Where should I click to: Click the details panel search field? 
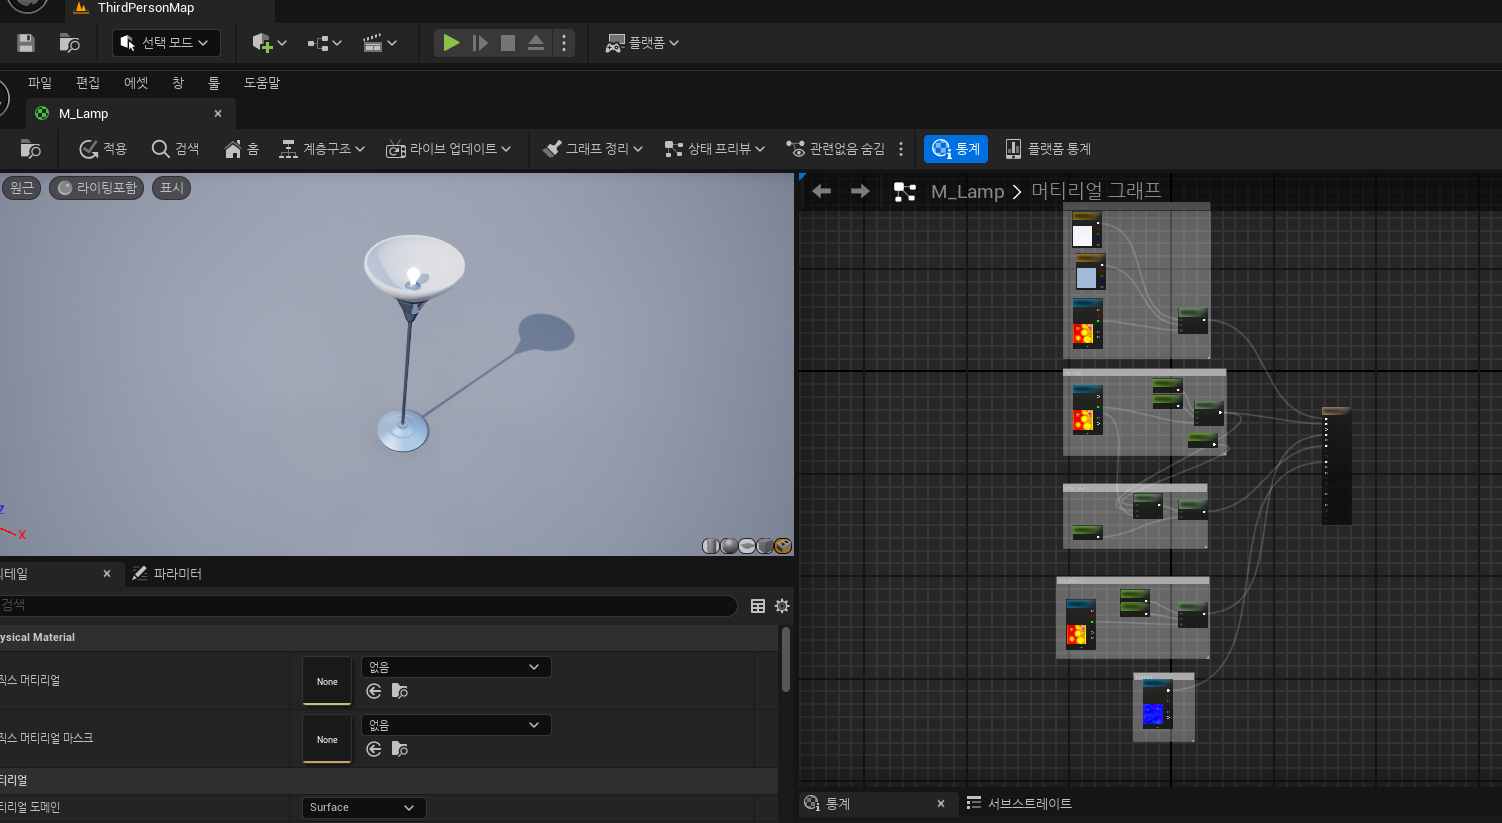(x=368, y=606)
